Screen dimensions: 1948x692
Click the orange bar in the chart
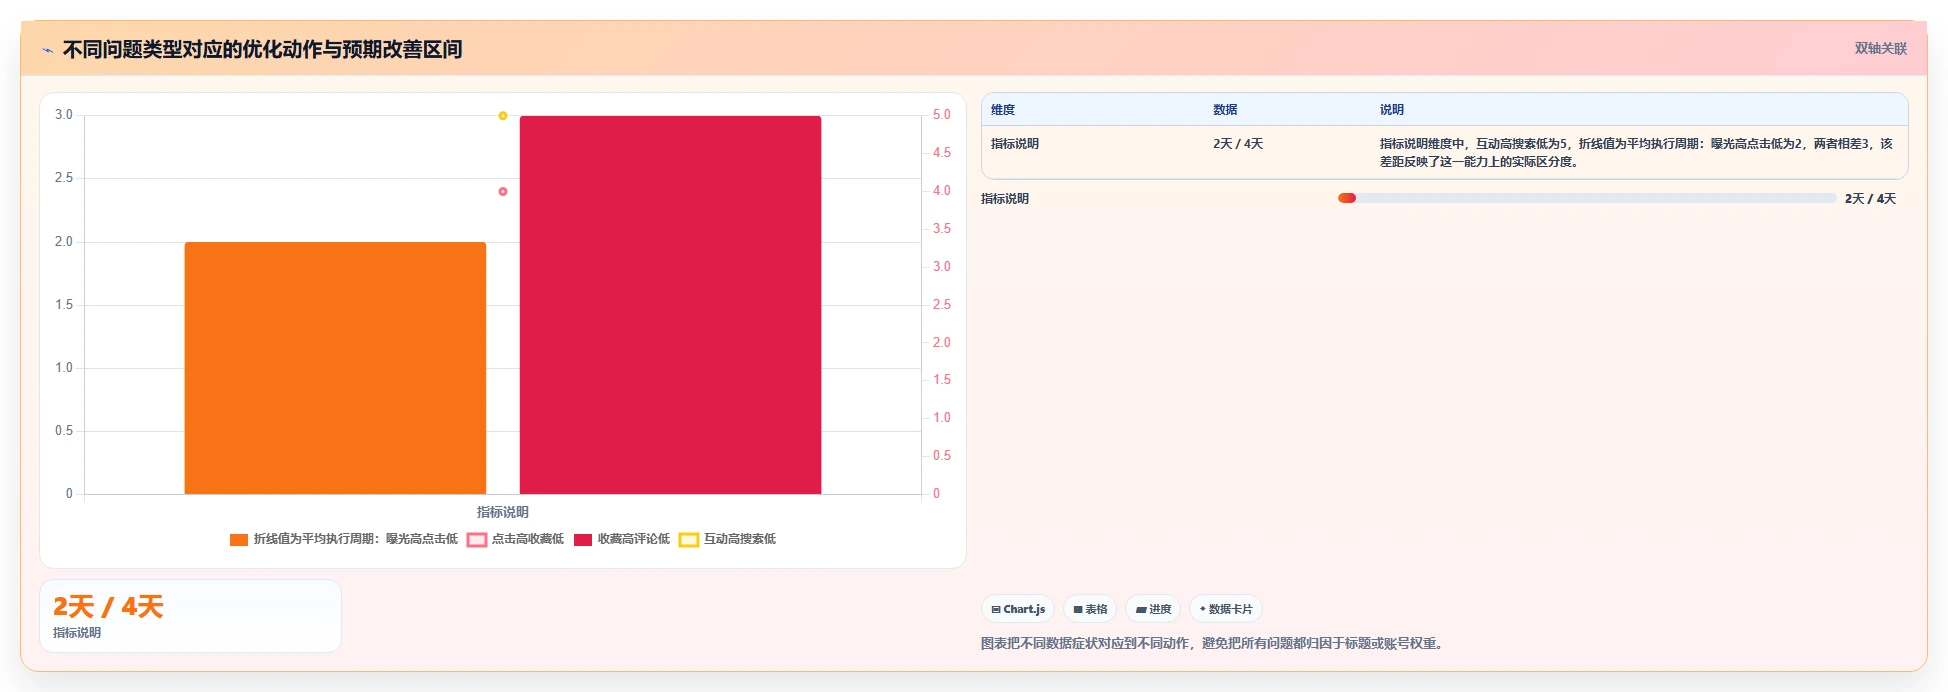[x=335, y=368]
